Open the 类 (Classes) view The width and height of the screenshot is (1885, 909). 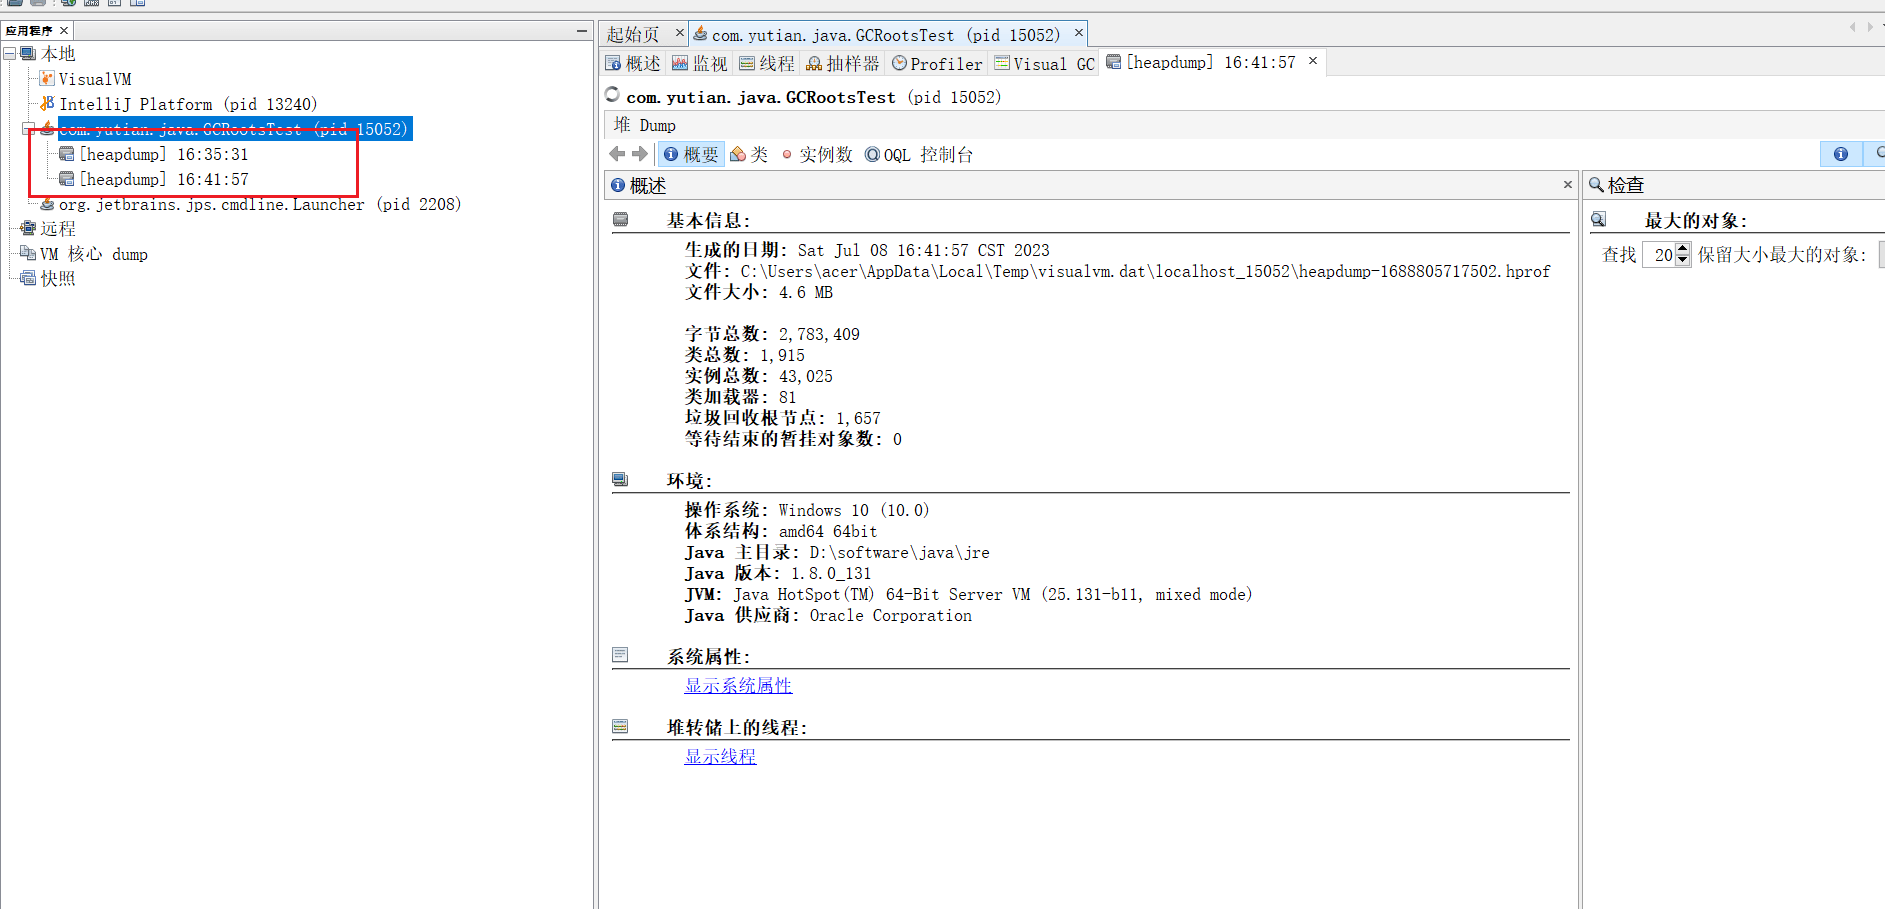(x=749, y=154)
